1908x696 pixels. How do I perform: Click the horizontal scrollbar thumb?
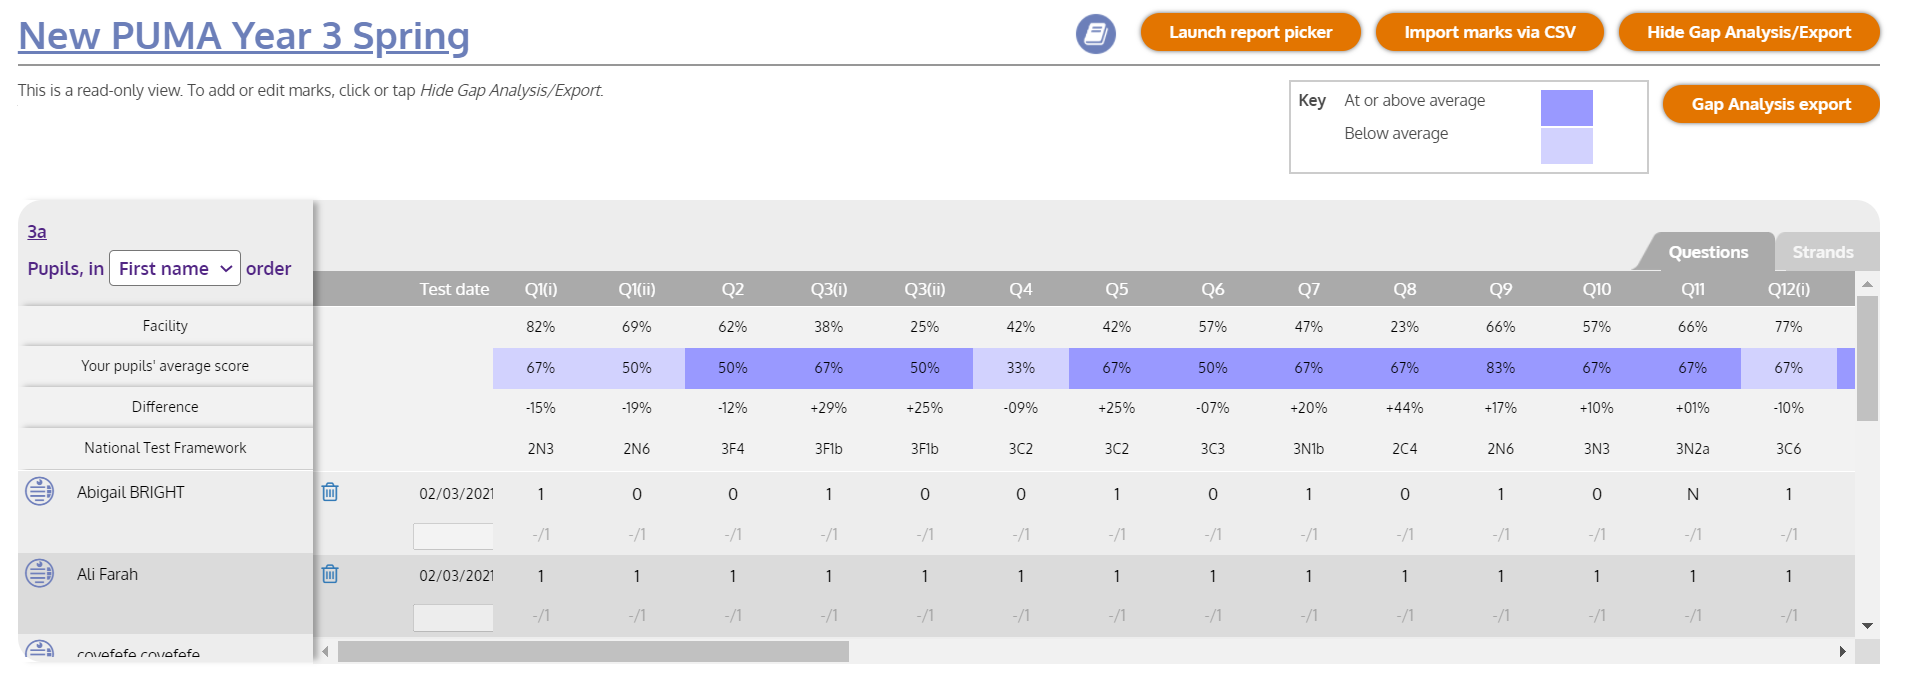pyautogui.click(x=593, y=652)
